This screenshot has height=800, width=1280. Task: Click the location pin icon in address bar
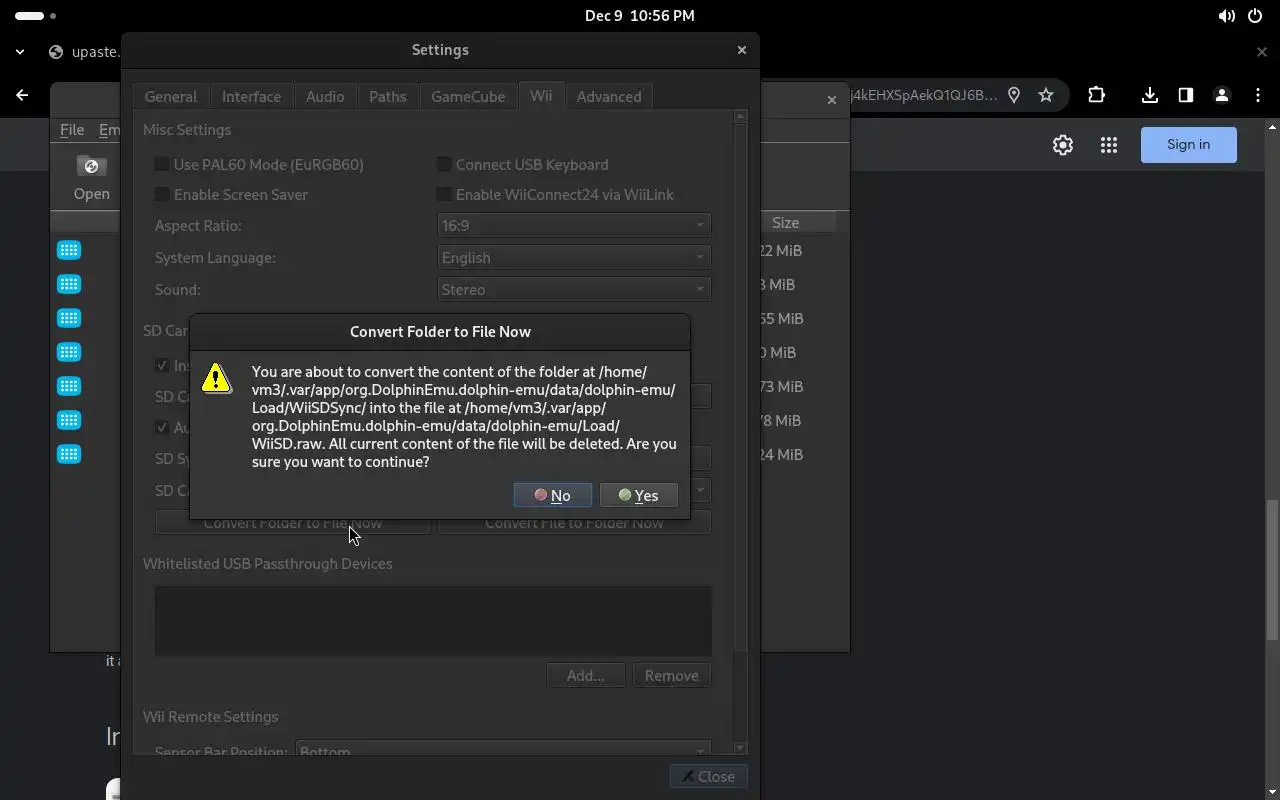1014,95
